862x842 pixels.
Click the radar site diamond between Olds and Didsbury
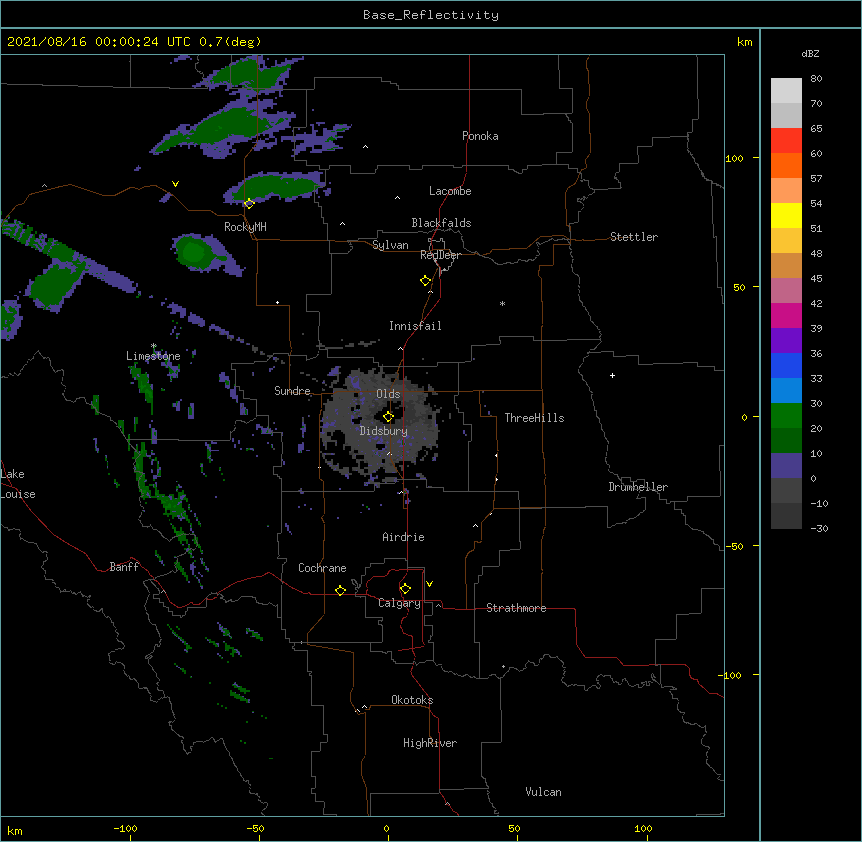[x=388, y=417]
